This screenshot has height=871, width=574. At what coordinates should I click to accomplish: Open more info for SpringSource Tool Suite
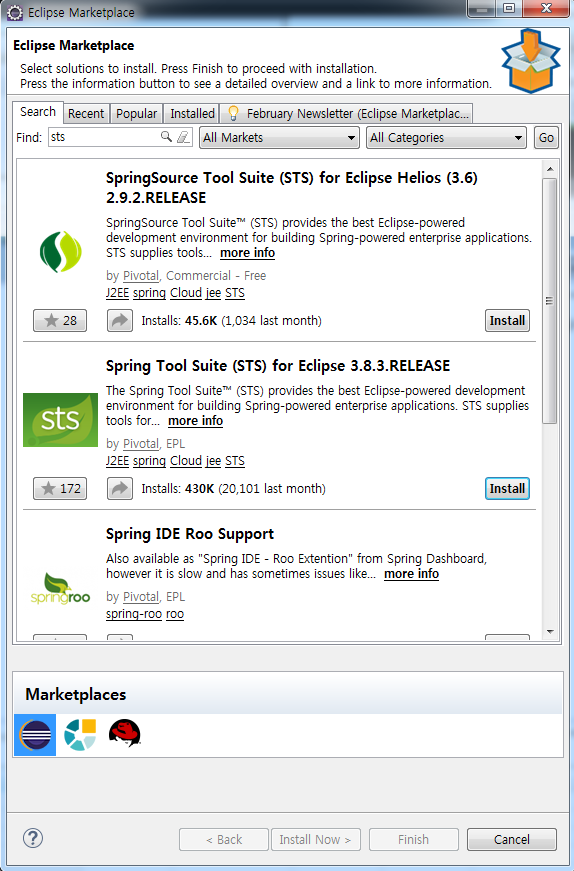247,253
